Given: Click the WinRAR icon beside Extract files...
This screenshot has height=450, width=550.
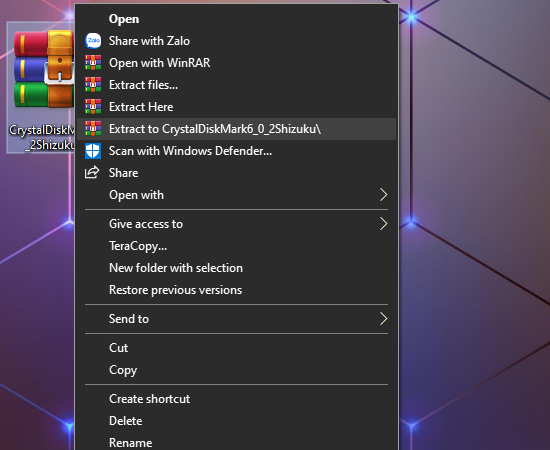Looking at the screenshot, I should [93, 85].
